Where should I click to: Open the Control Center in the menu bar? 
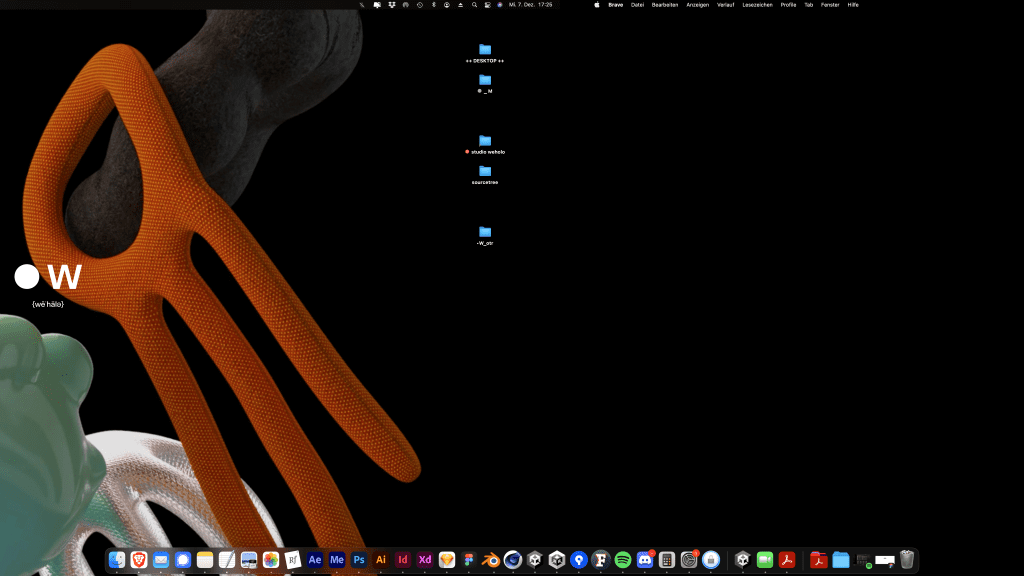pos(487,5)
